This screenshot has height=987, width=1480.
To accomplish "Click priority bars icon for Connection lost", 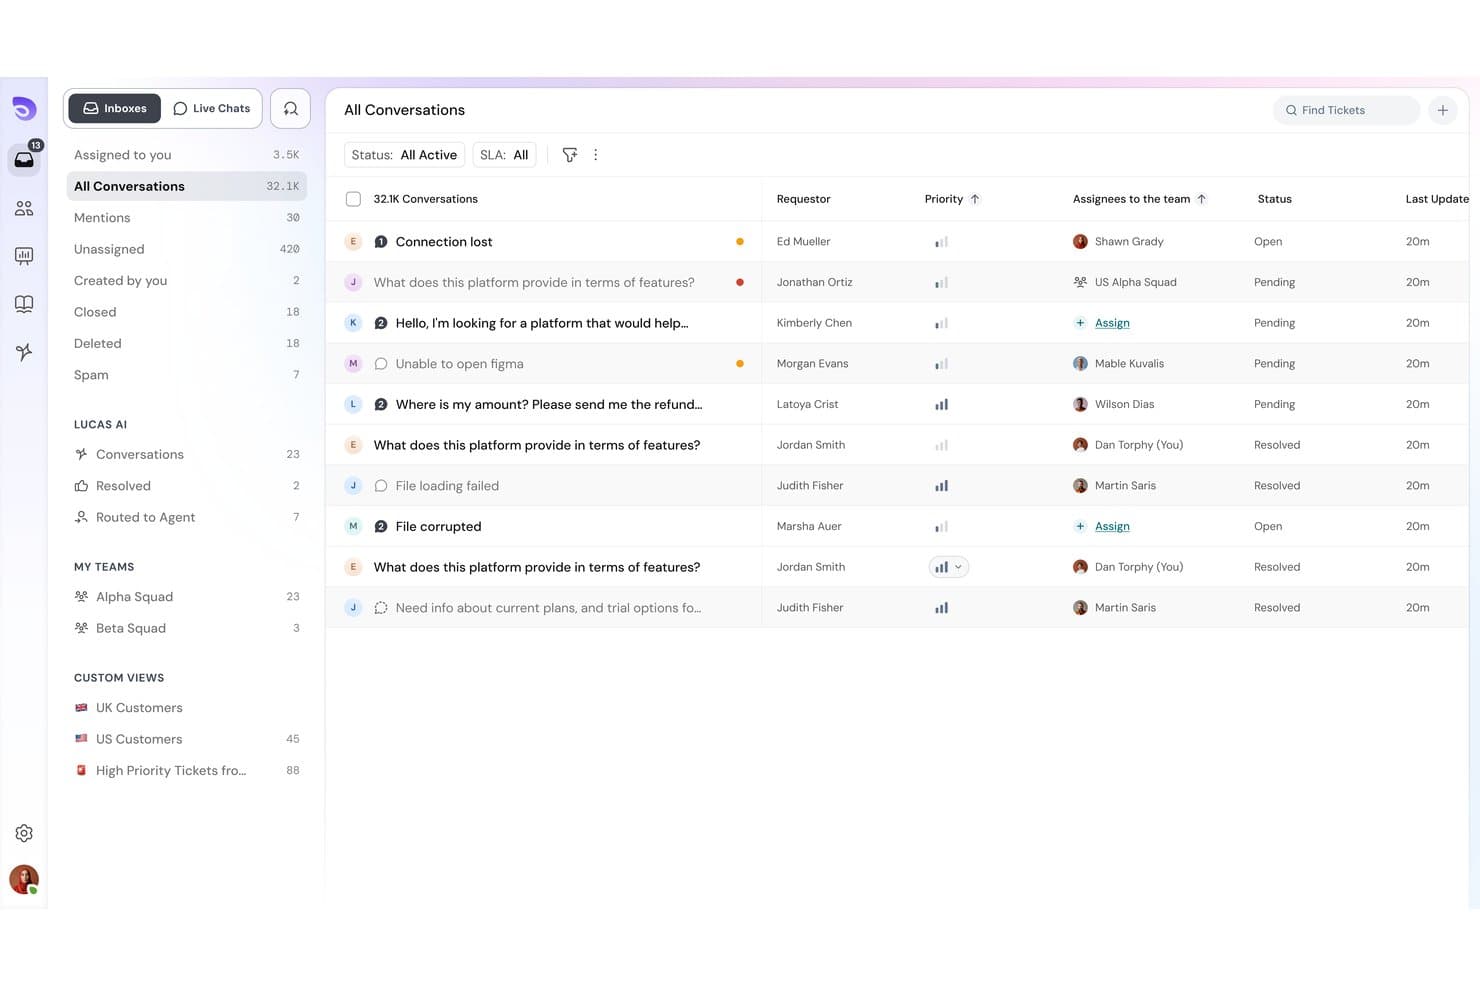I will coord(941,242).
